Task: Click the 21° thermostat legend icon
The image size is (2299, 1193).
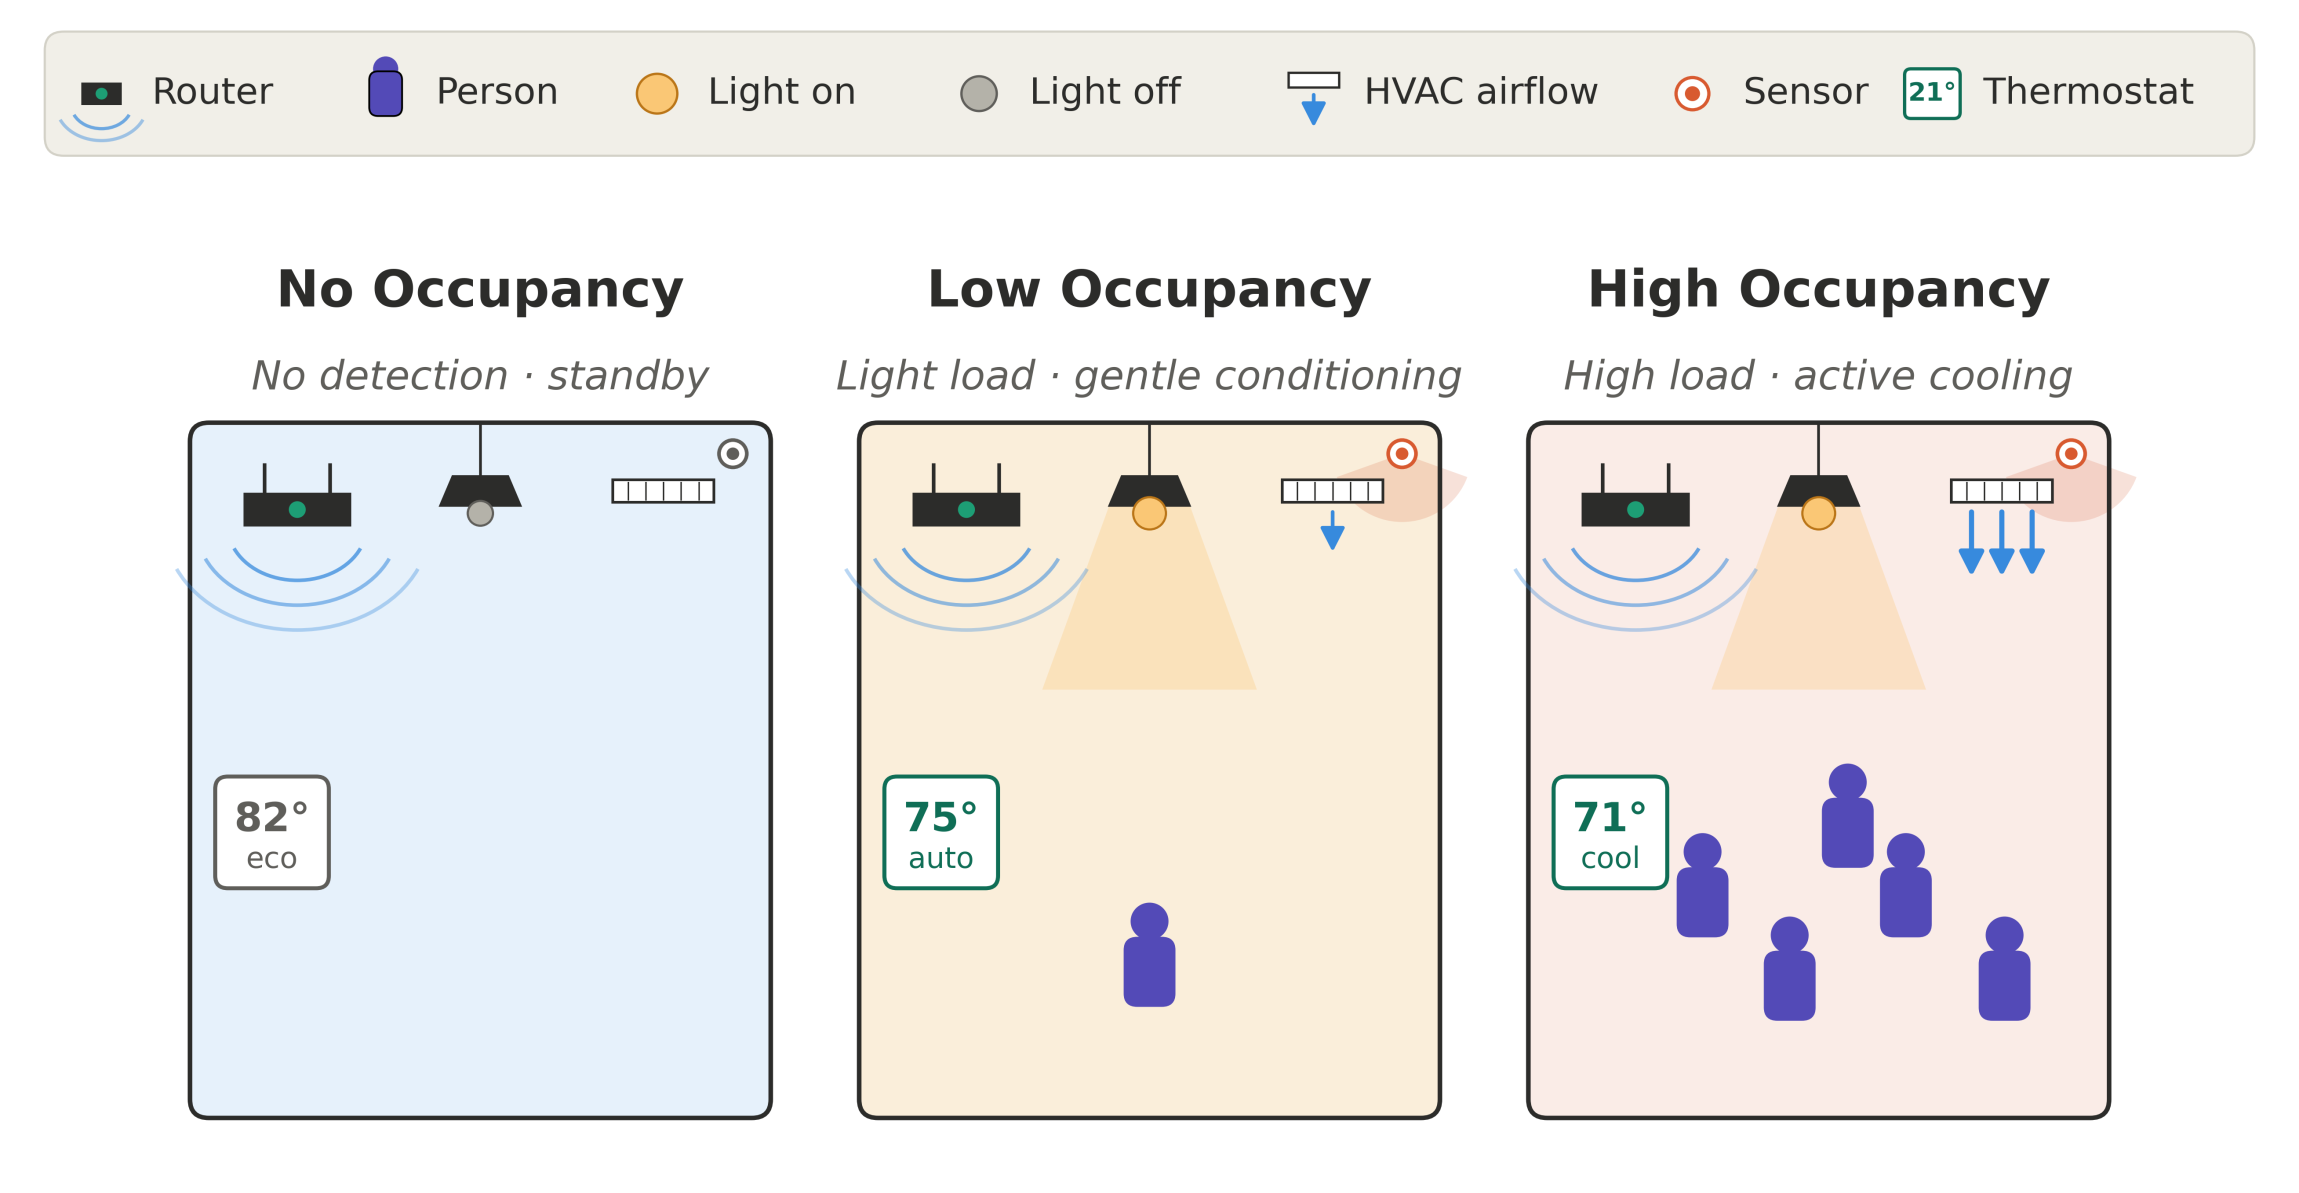Action: [x=1932, y=93]
